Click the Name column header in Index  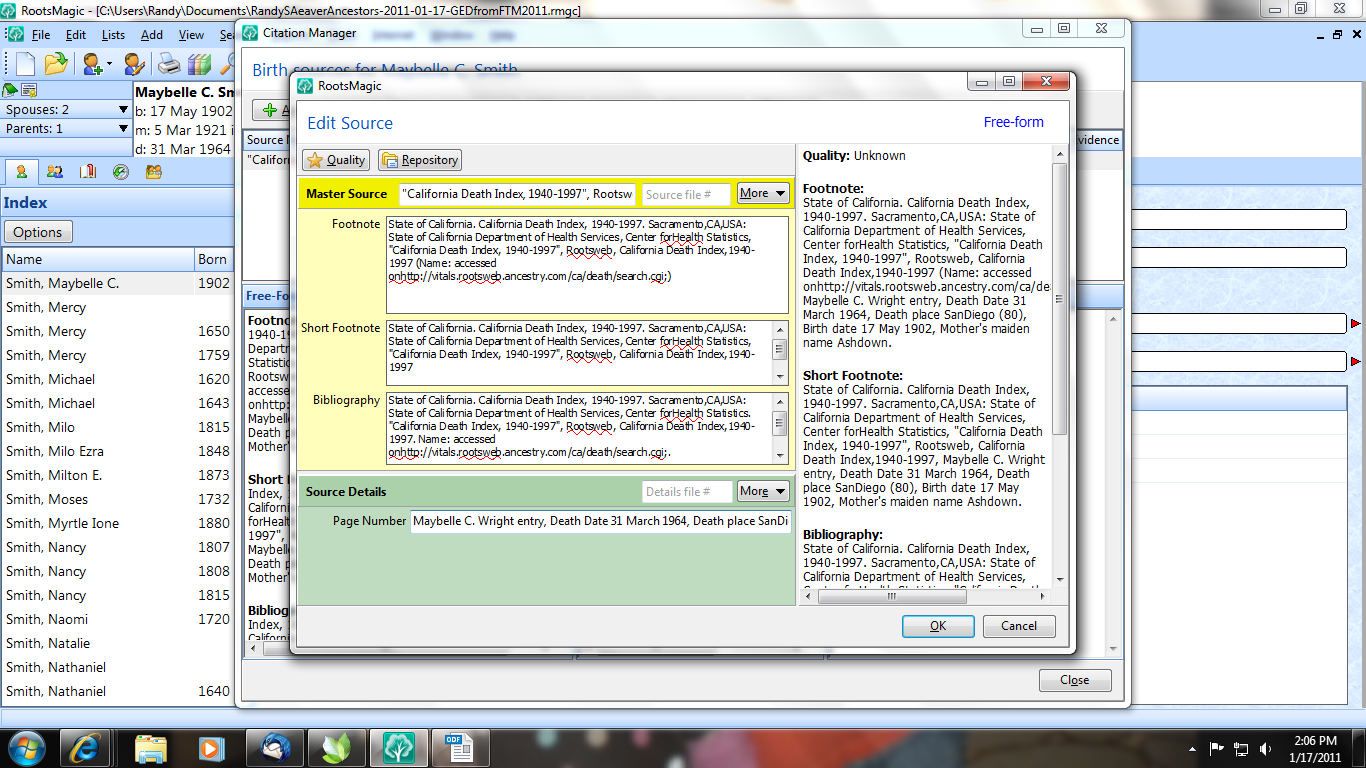(x=98, y=259)
